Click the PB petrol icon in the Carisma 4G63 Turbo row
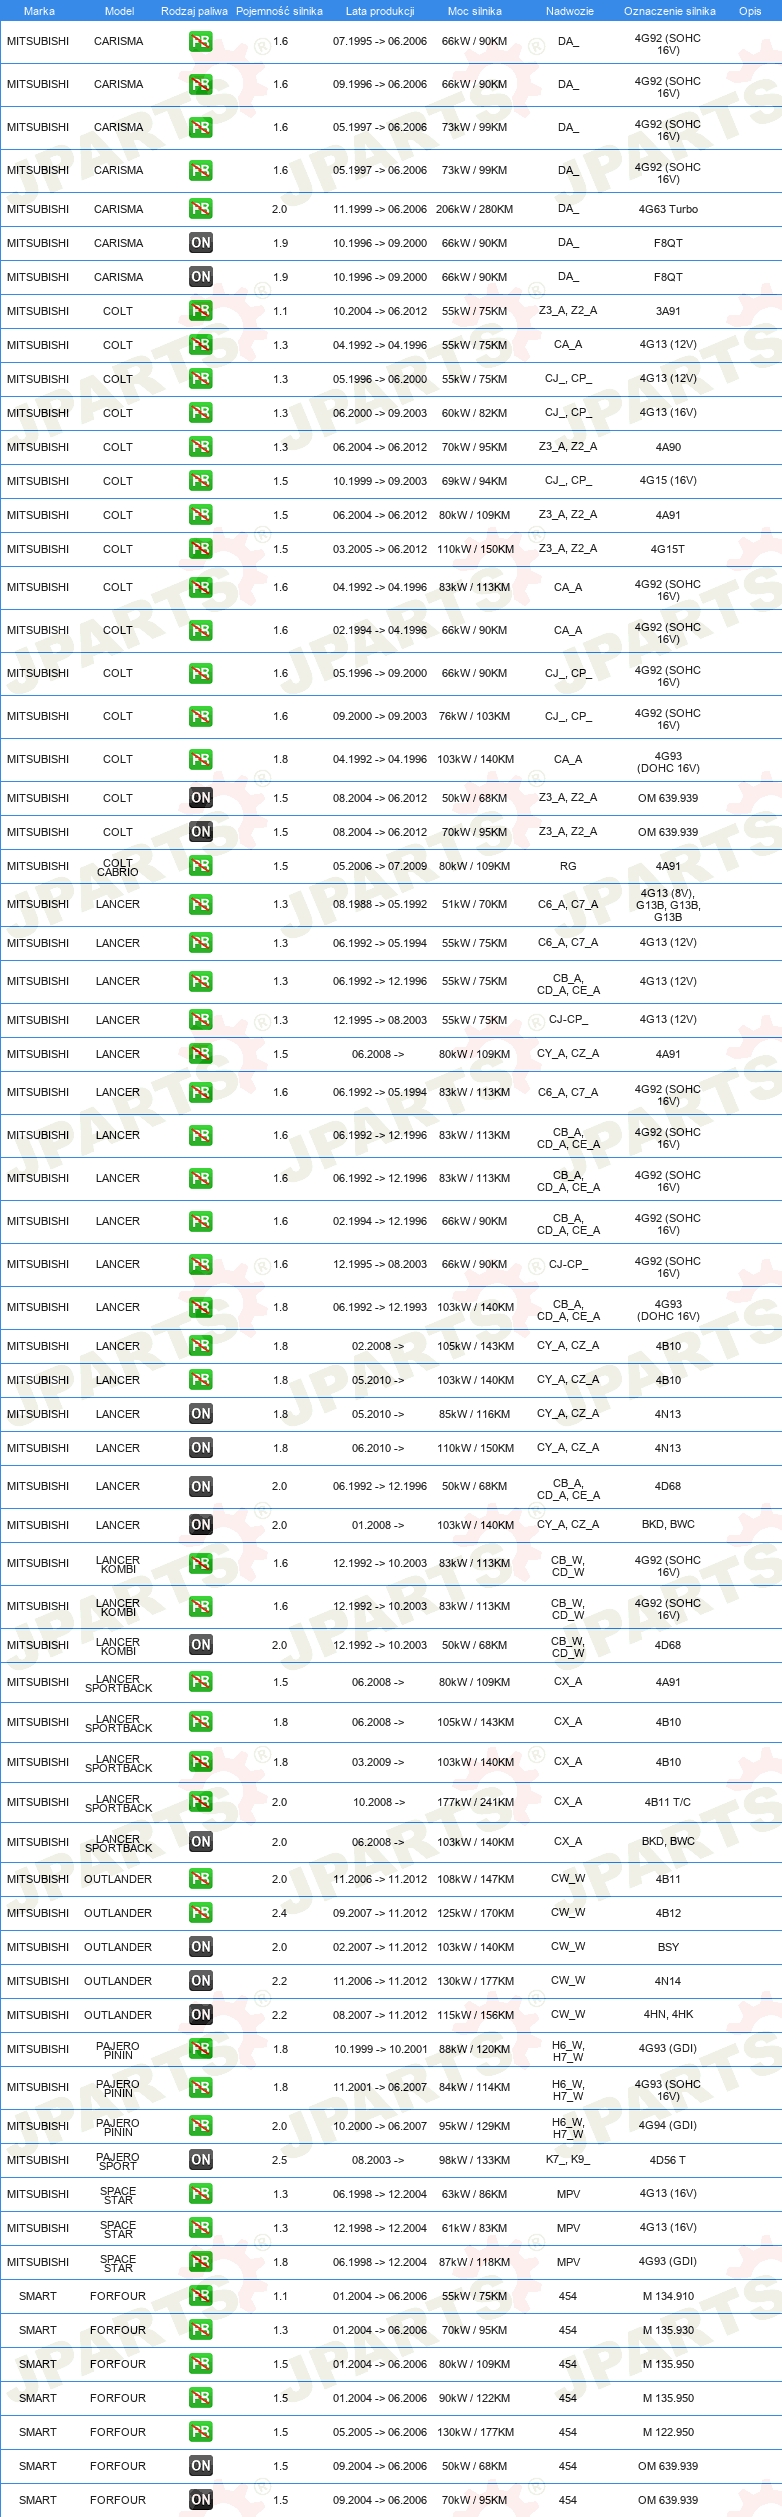The image size is (782, 2517). pos(201,209)
